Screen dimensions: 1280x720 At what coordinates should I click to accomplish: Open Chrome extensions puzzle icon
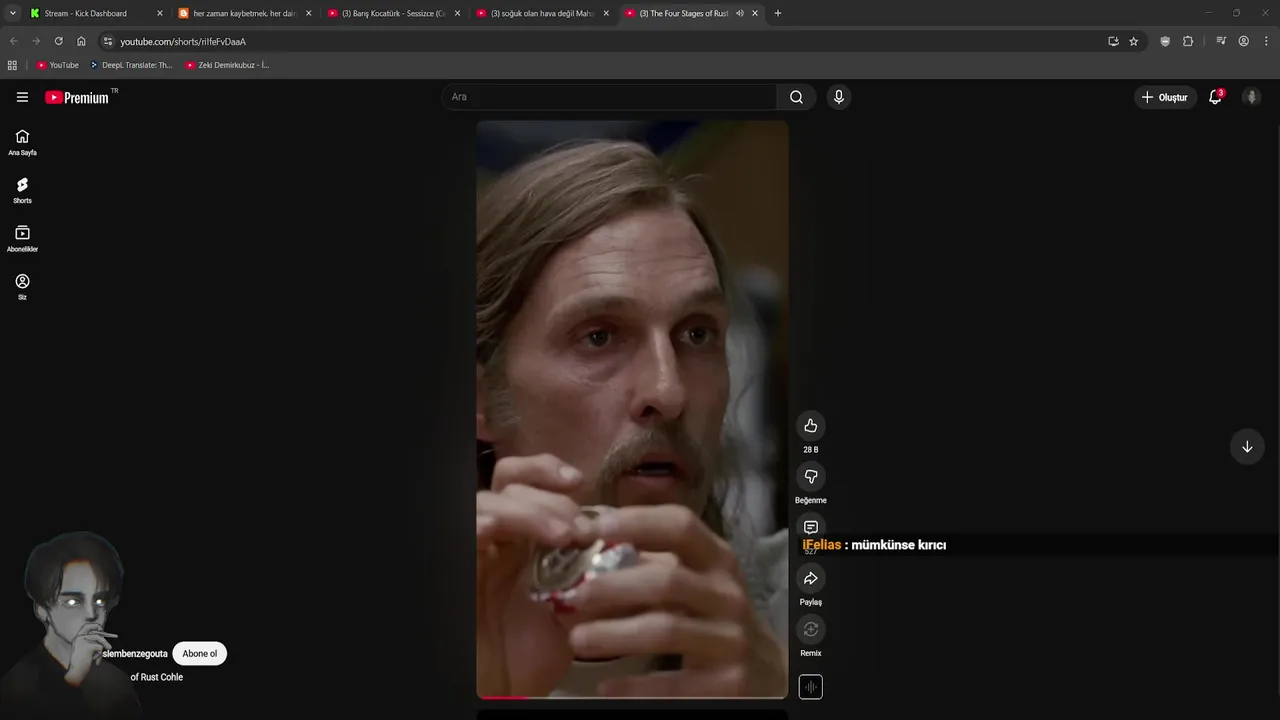click(x=1188, y=41)
